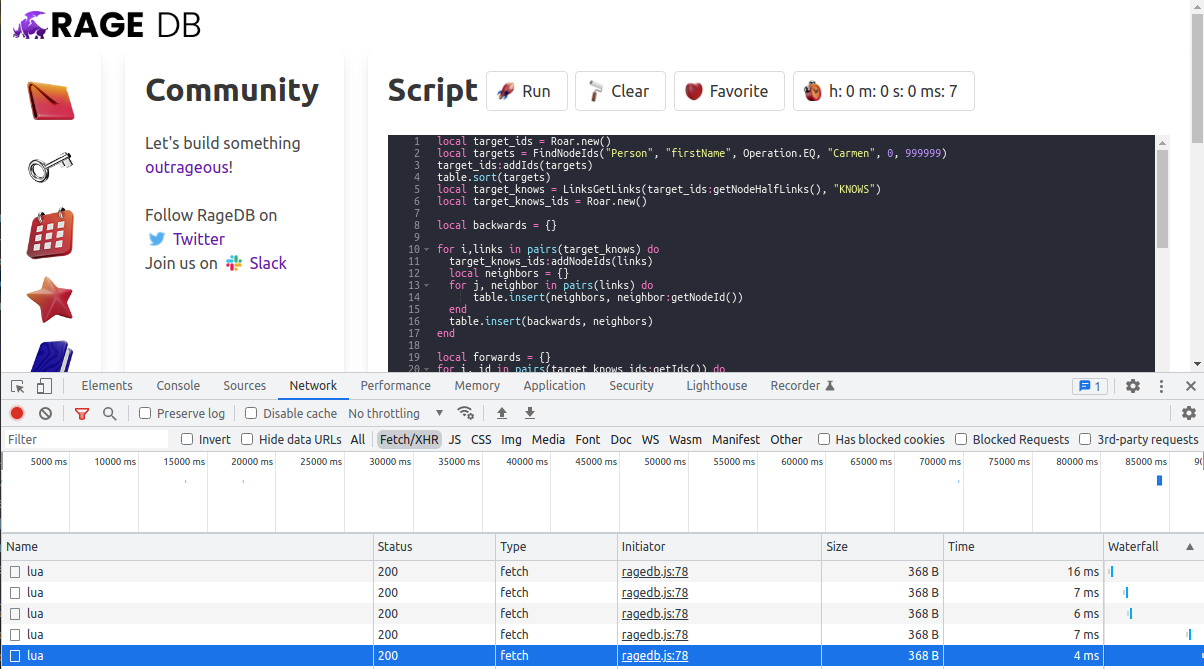Open the Lighthouse tab
The image size is (1204, 669).
[716, 386]
